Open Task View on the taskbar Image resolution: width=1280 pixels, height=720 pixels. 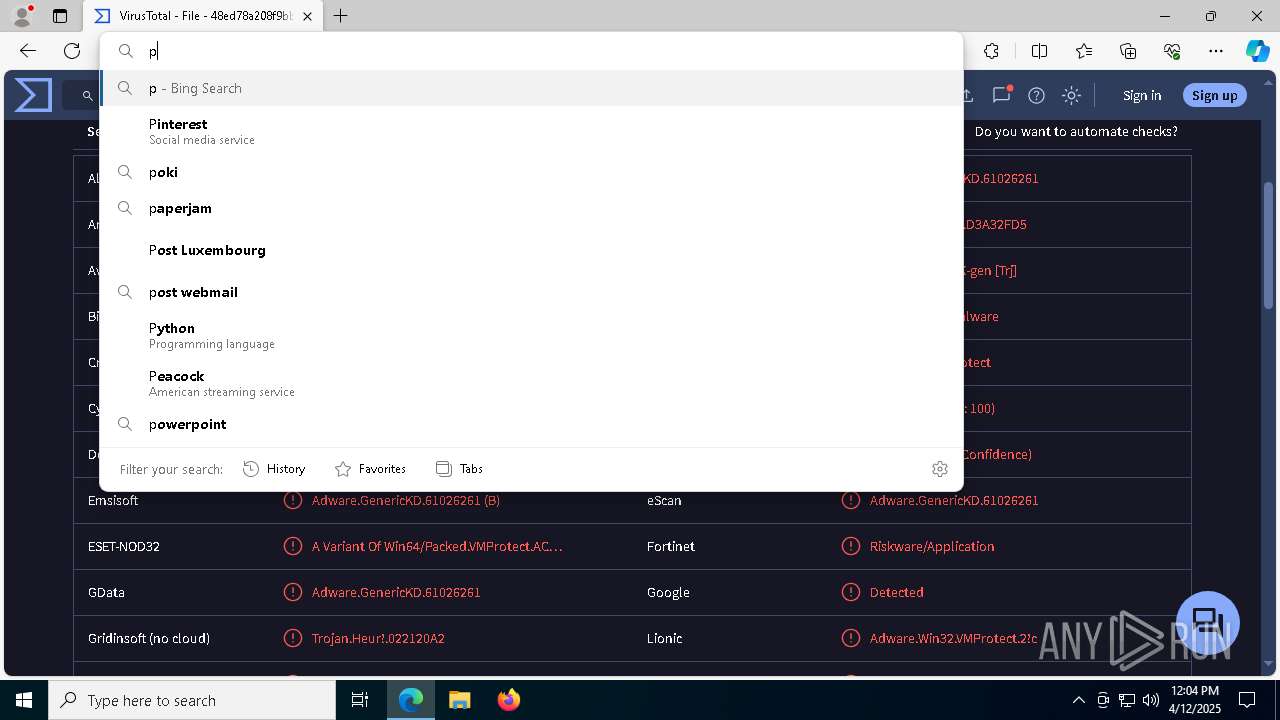pos(360,700)
